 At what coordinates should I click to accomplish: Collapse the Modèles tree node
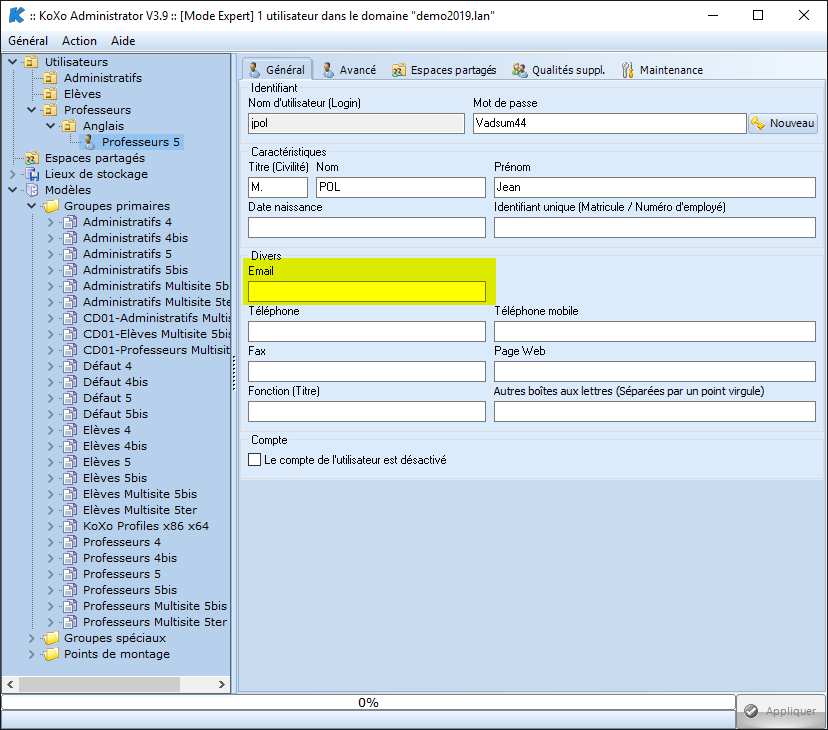13,190
